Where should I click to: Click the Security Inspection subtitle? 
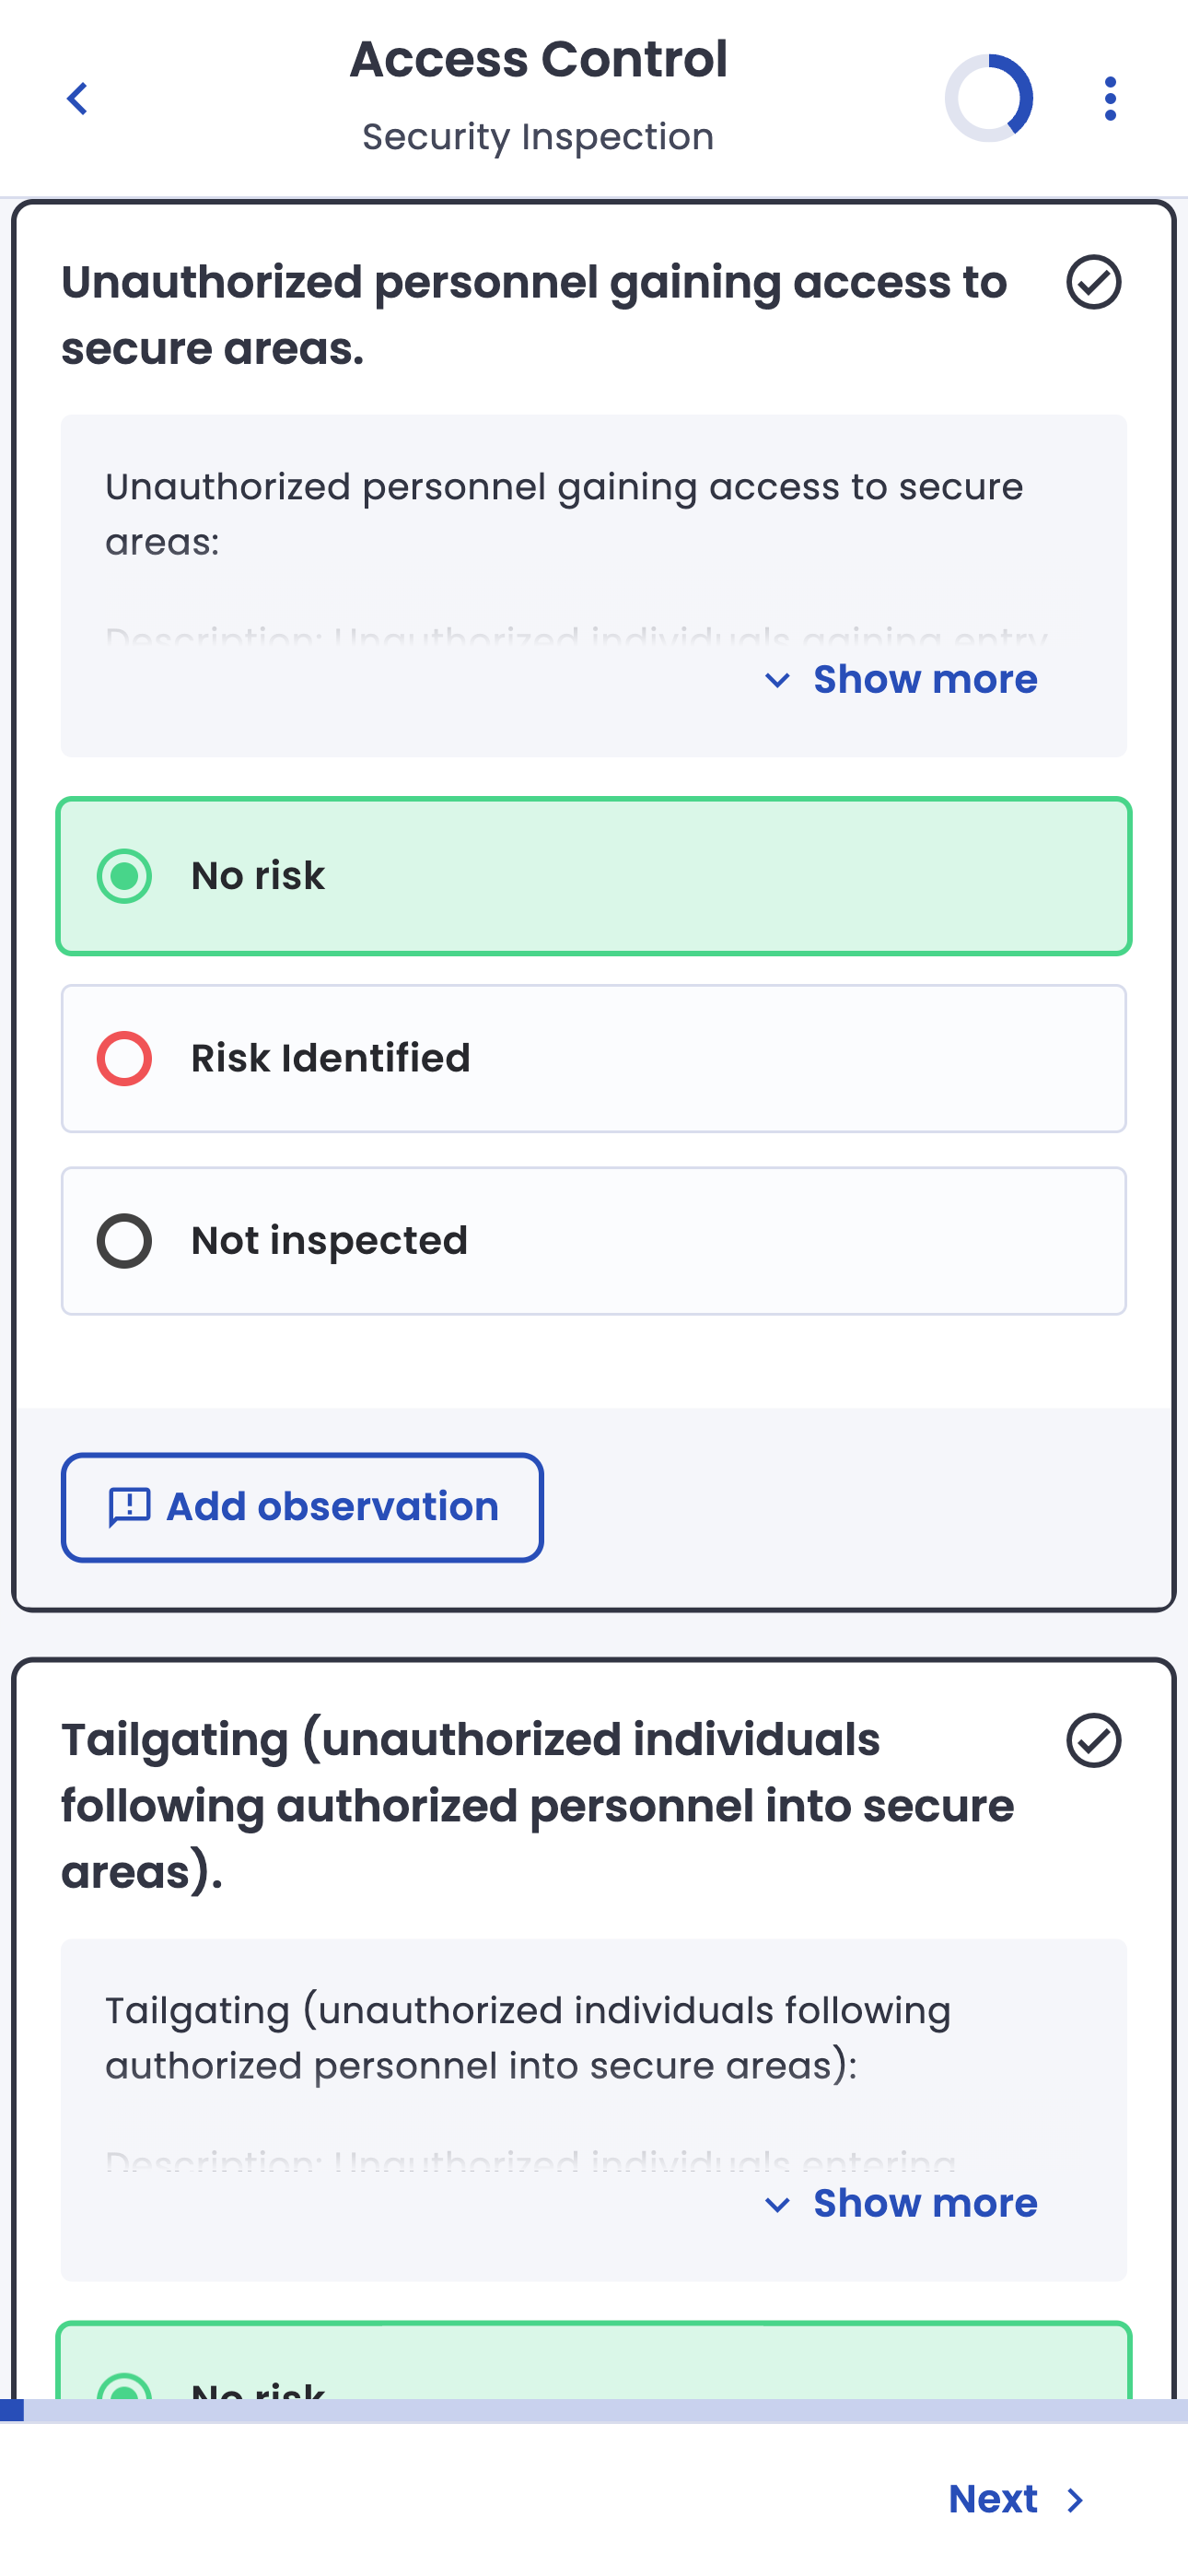coord(538,137)
